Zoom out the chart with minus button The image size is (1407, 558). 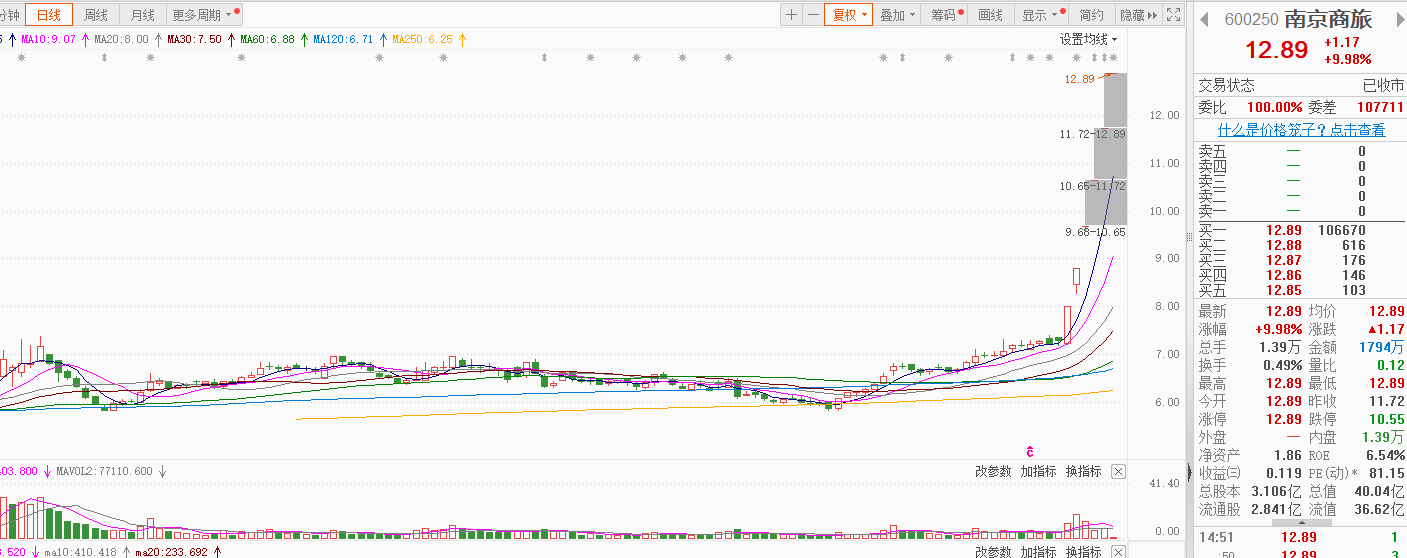click(813, 15)
